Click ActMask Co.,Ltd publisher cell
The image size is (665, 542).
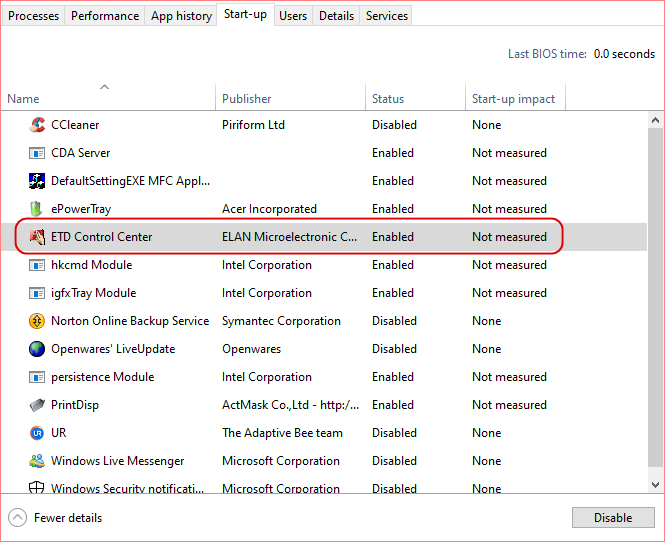(291, 405)
